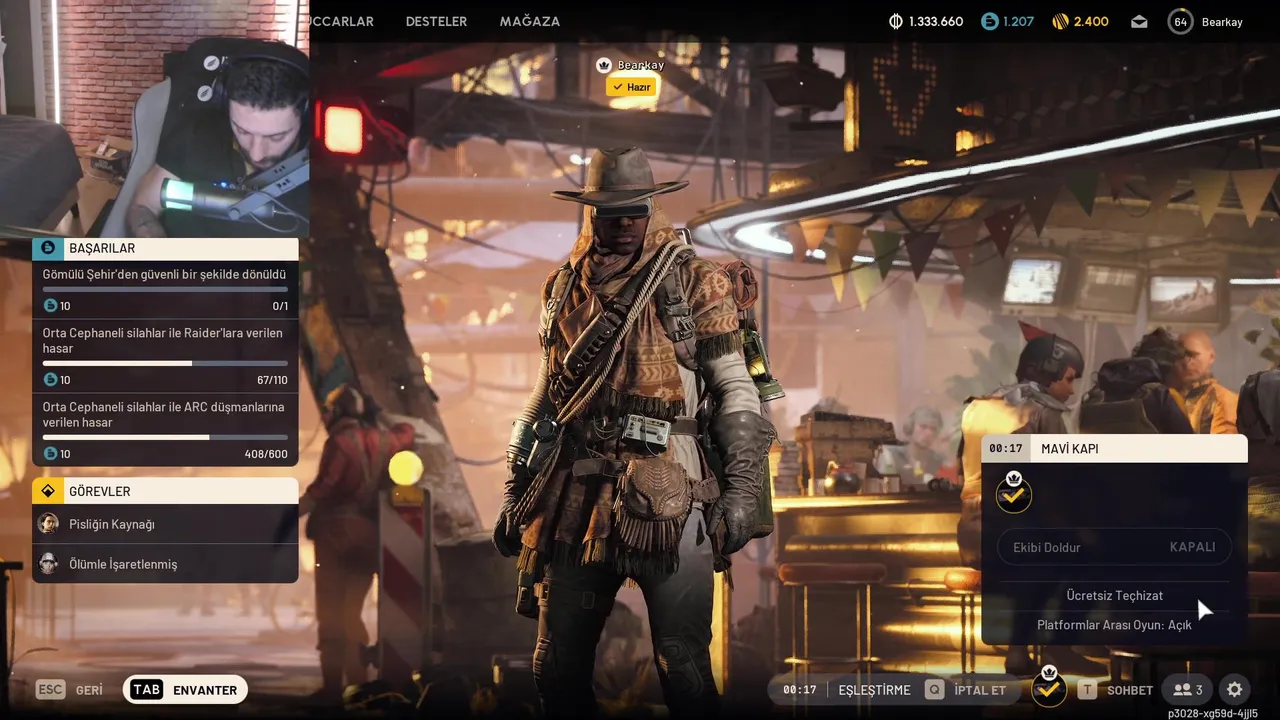The height and width of the screenshot is (720, 1280).
Task: Click the Ölümle İşaretlenmiş quest giver portrait
Action: tap(48, 563)
